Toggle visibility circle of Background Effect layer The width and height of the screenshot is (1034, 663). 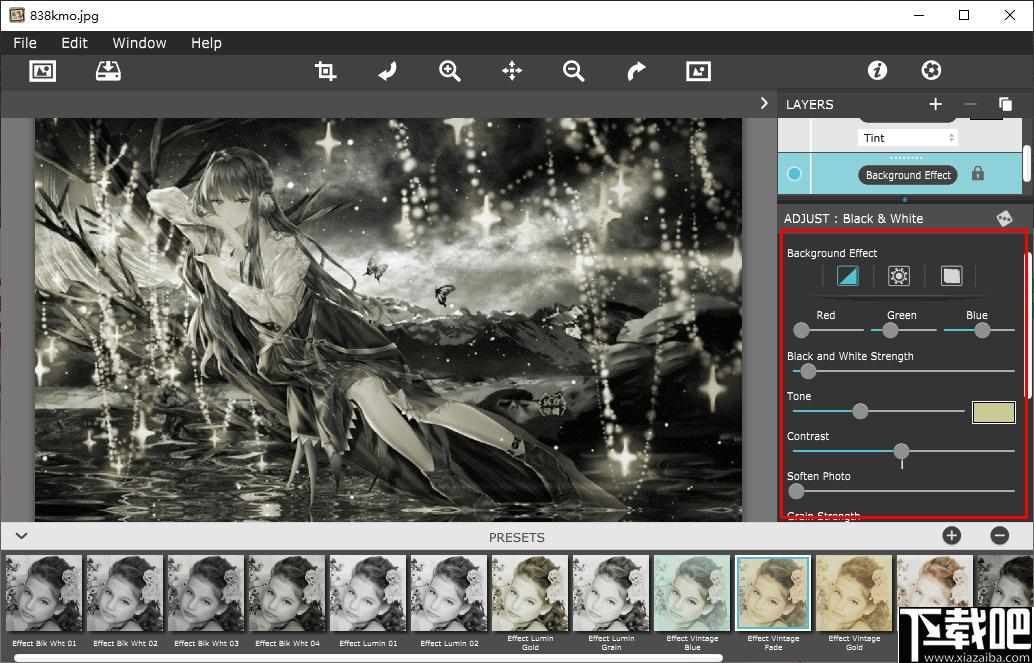(x=795, y=174)
